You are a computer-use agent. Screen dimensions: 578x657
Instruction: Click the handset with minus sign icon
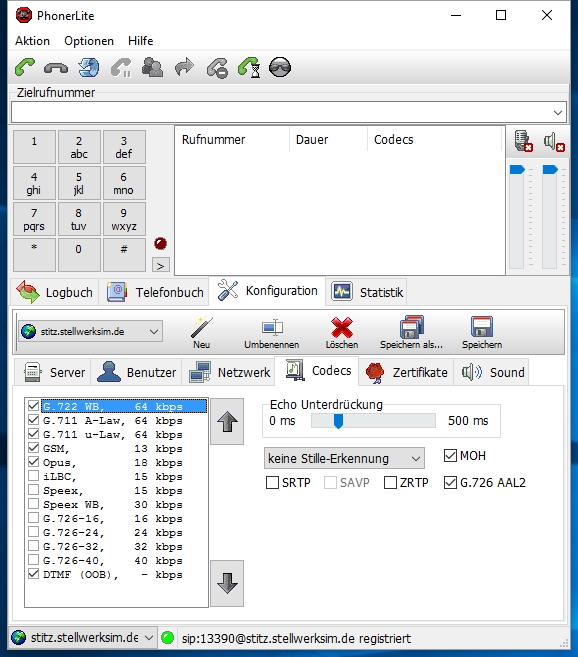[217, 68]
